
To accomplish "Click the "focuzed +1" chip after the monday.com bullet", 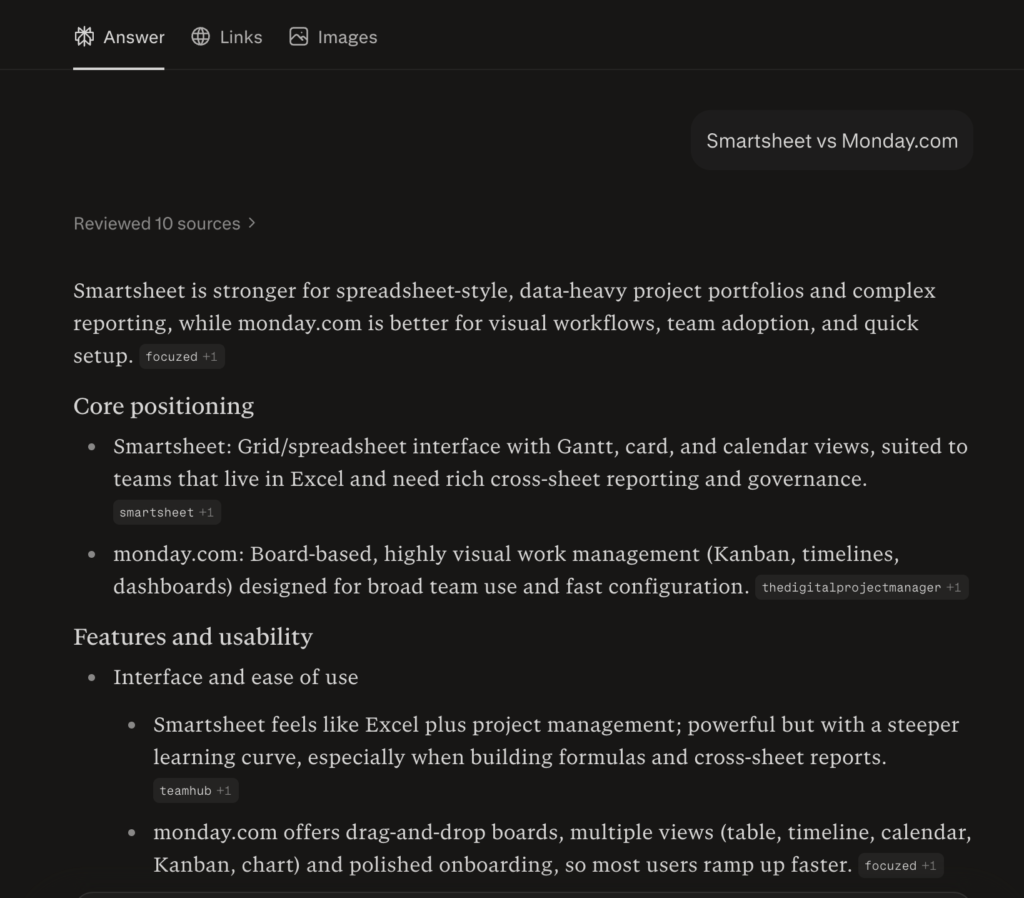I will tap(900, 865).
